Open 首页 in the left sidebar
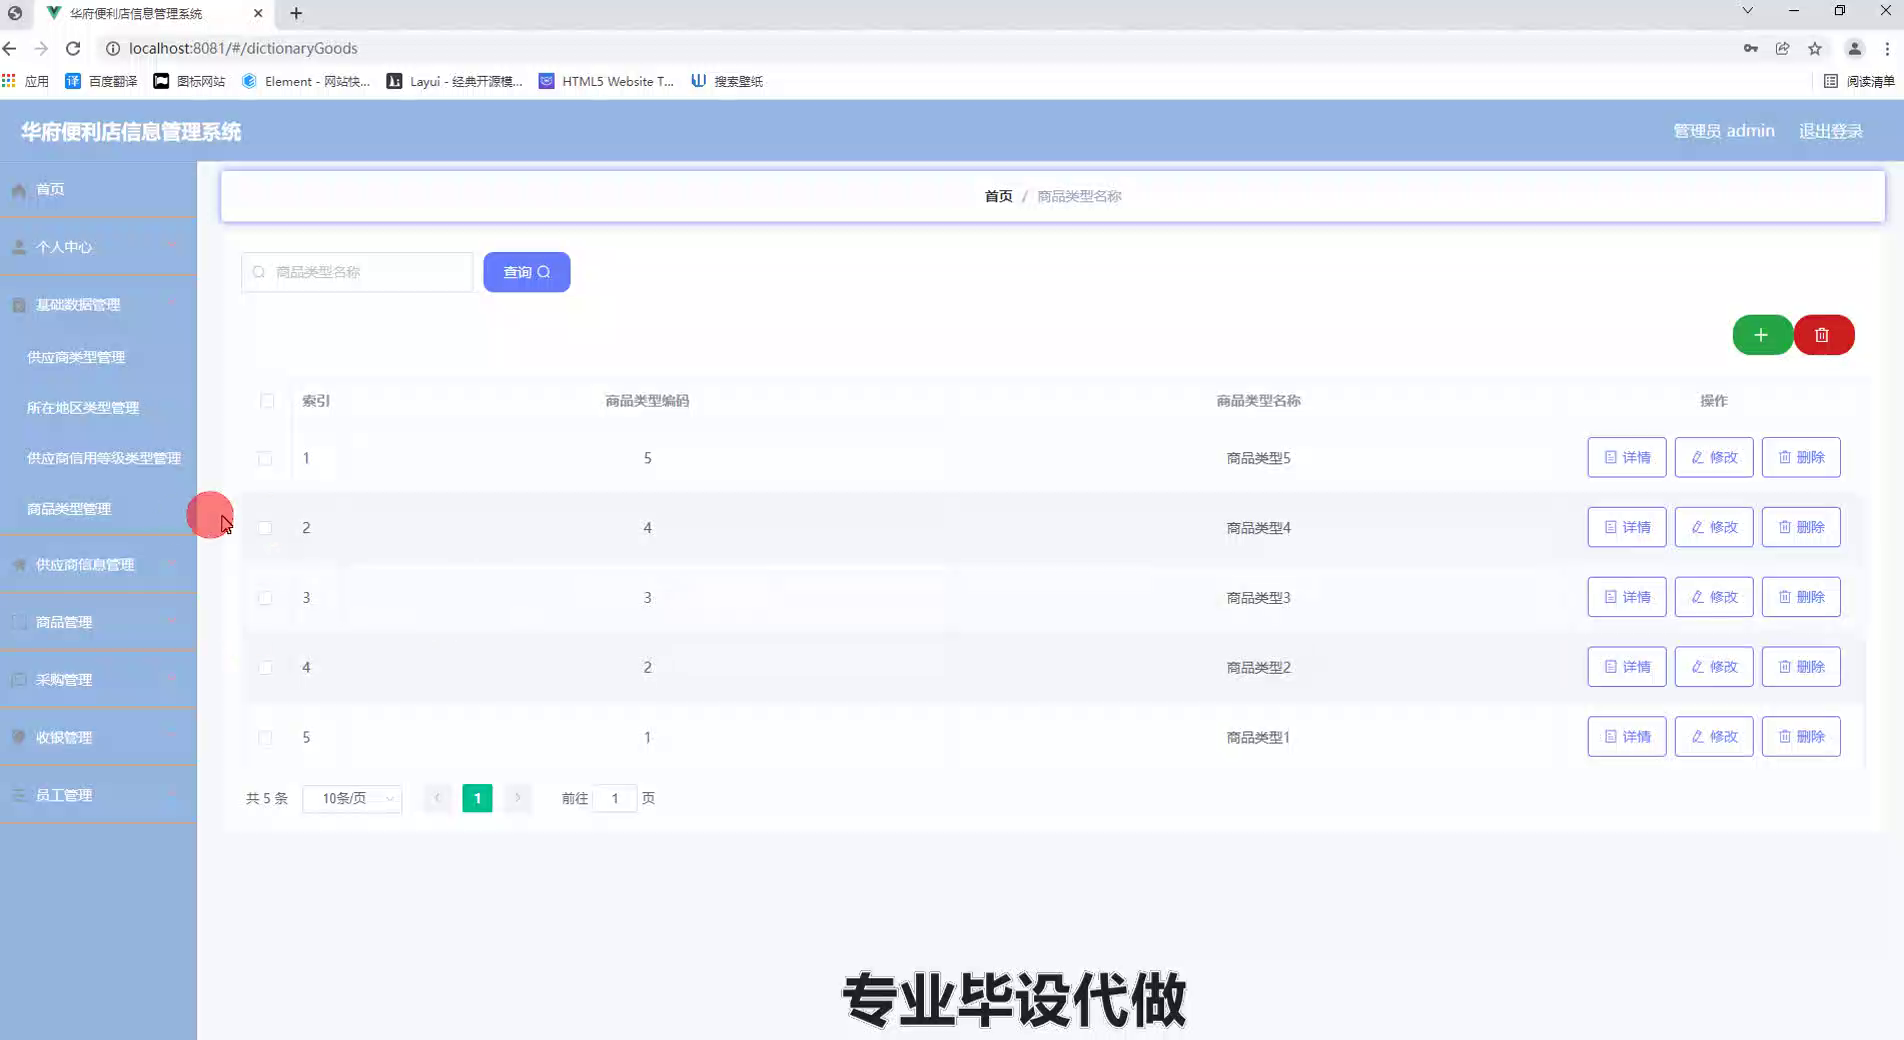The image size is (1904, 1040). [98, 189]
